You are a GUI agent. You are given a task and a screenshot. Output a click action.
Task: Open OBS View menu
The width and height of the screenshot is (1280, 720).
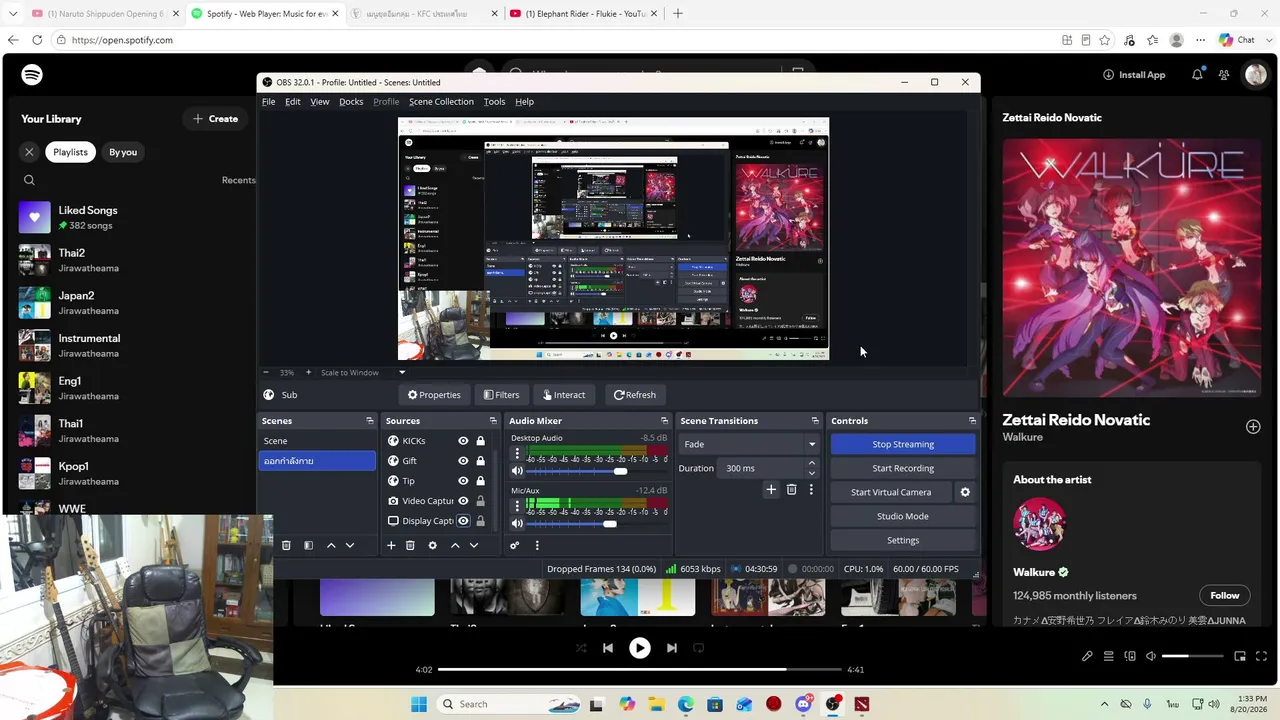pos(320,102)
